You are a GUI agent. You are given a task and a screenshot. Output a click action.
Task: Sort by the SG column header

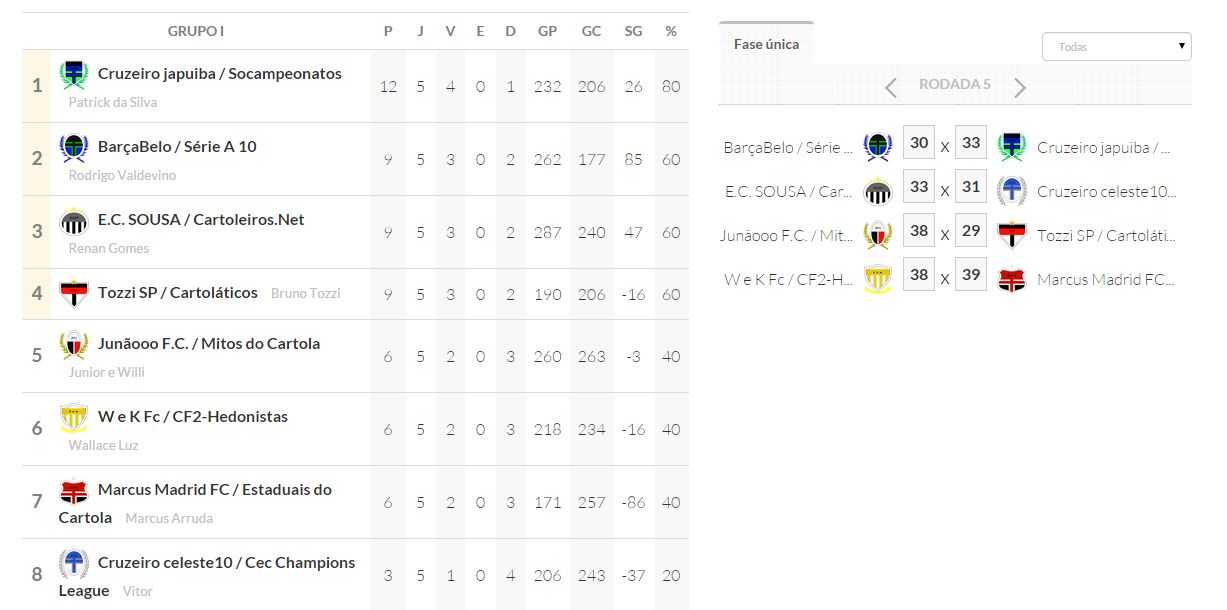click(x=633, y=31)
